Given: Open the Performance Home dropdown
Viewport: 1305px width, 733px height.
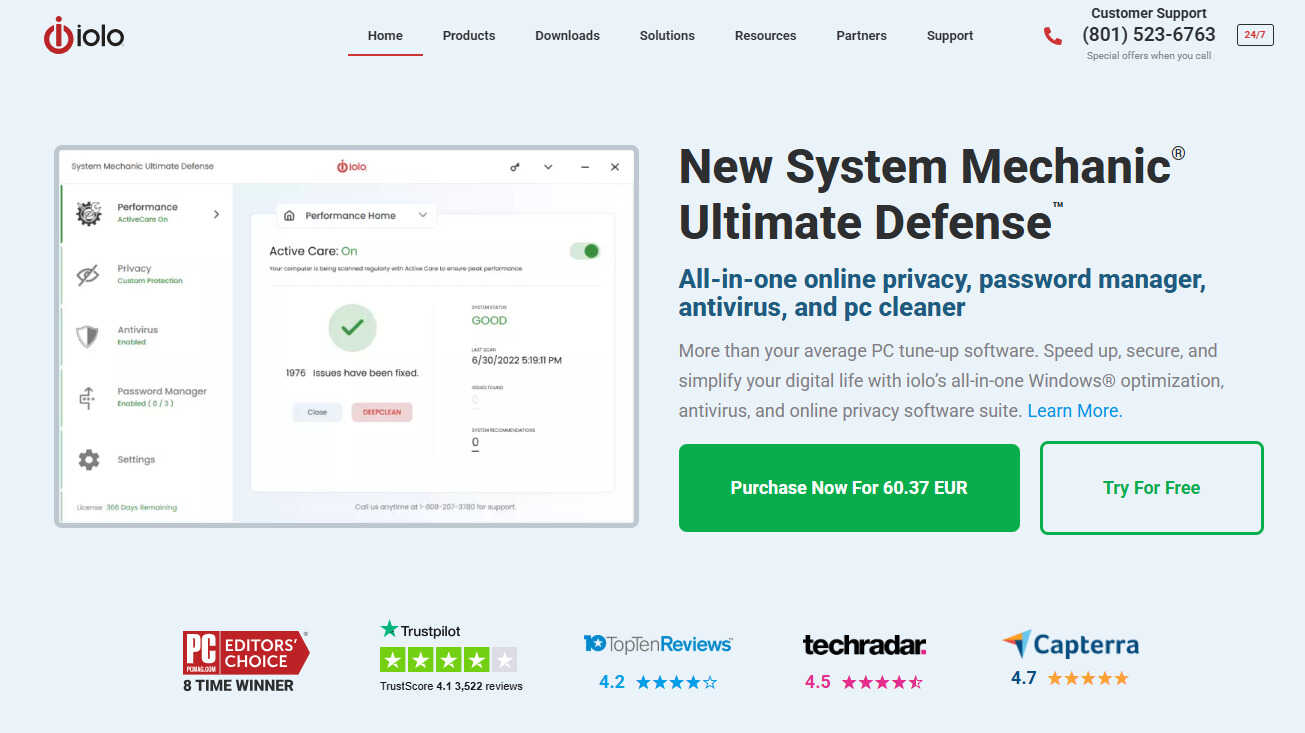Looking at the screenshot, I should click(356, 215).
